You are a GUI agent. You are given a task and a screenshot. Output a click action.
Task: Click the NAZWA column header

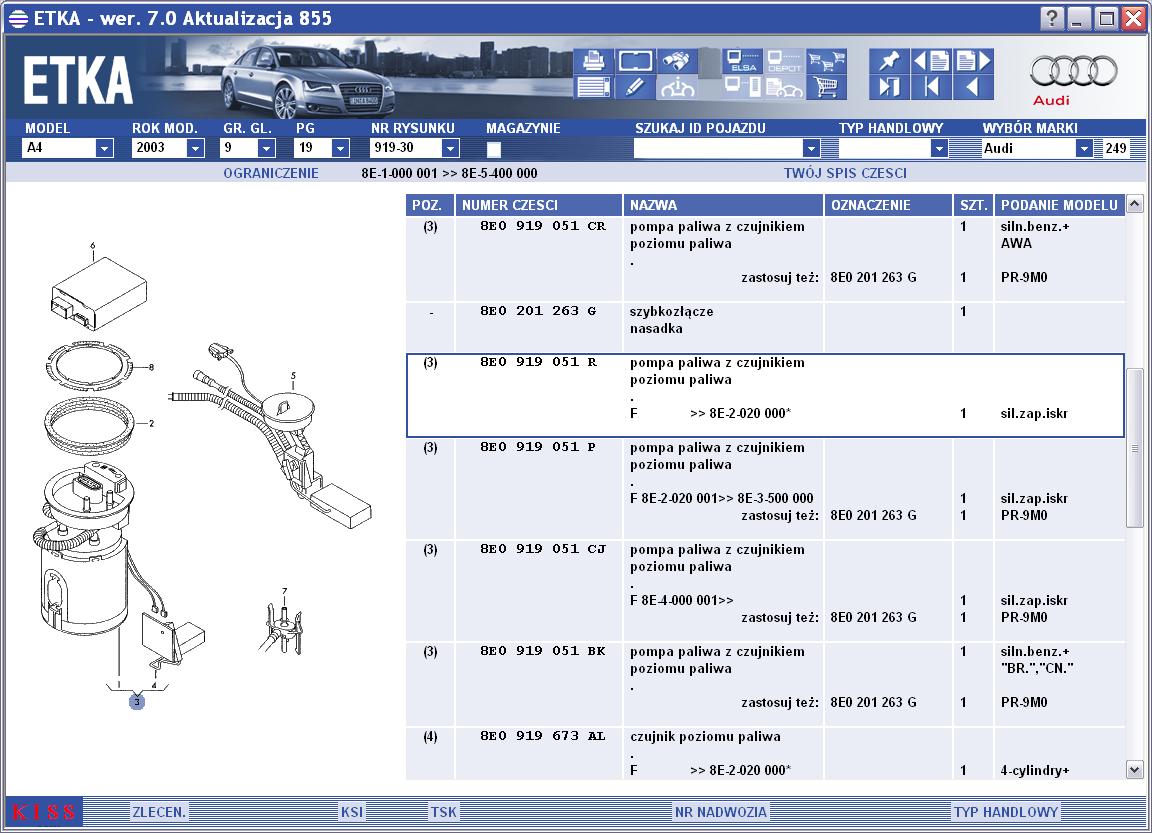[x=723, y=205]
